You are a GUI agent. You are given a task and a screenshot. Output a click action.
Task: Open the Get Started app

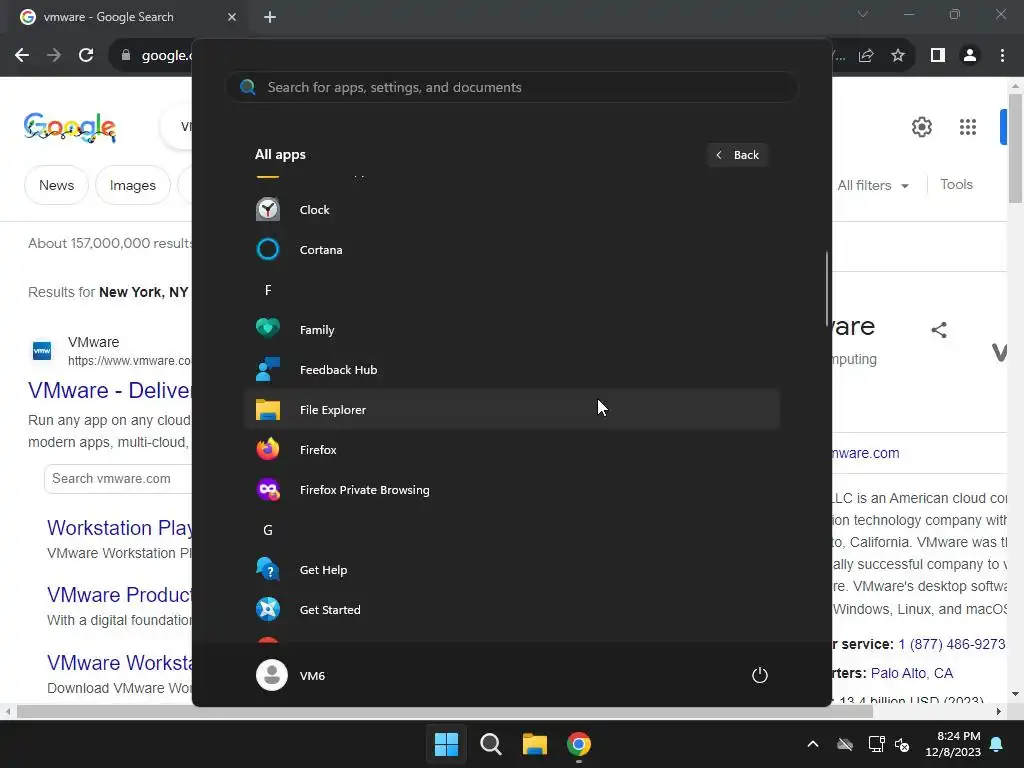[511, 609]
